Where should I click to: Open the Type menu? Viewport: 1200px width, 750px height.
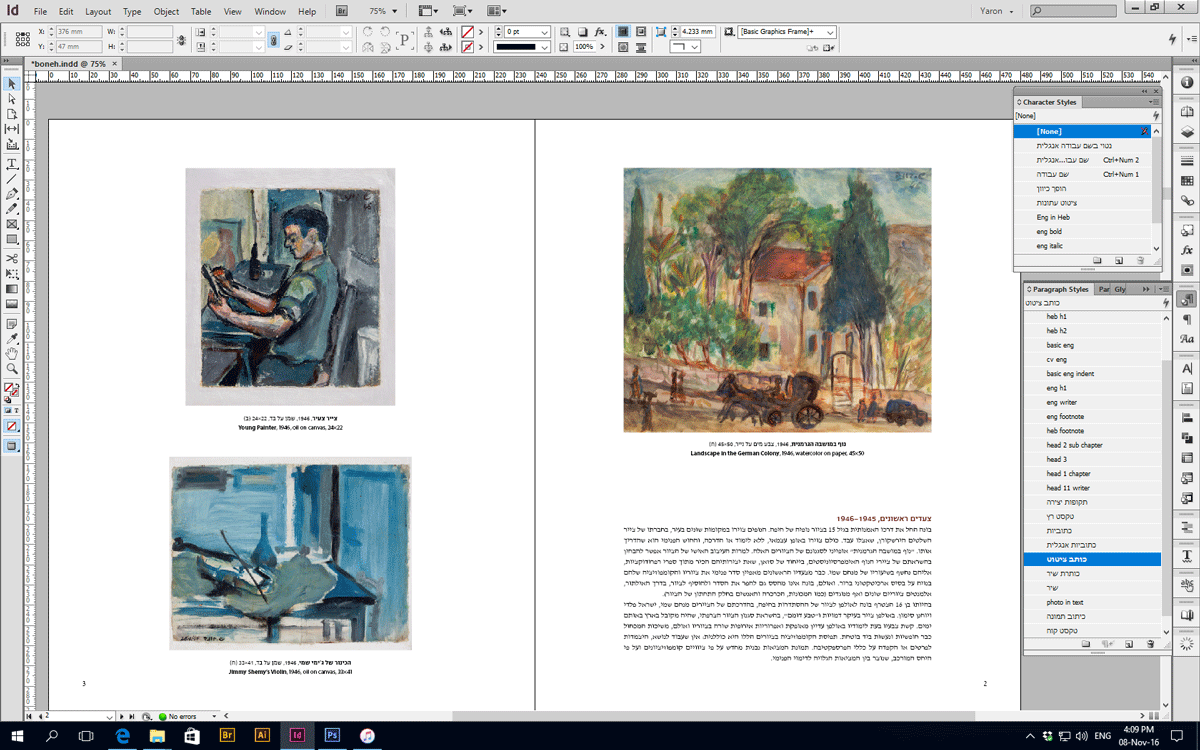click(132, 11)
